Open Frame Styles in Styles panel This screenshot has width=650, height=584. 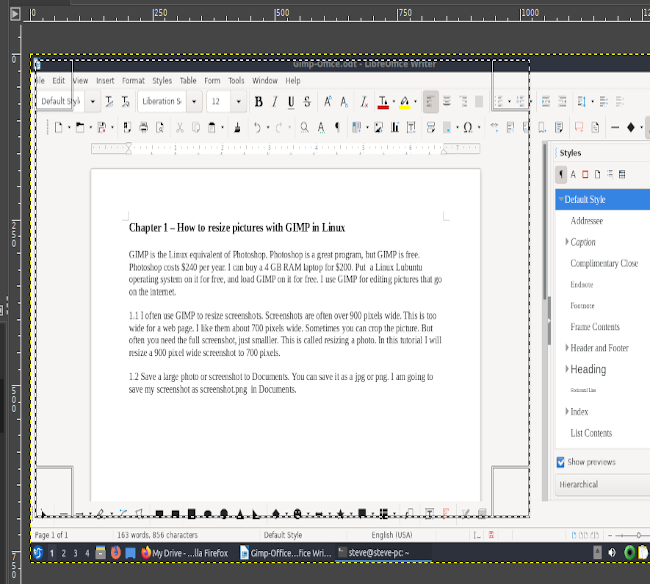585,175
